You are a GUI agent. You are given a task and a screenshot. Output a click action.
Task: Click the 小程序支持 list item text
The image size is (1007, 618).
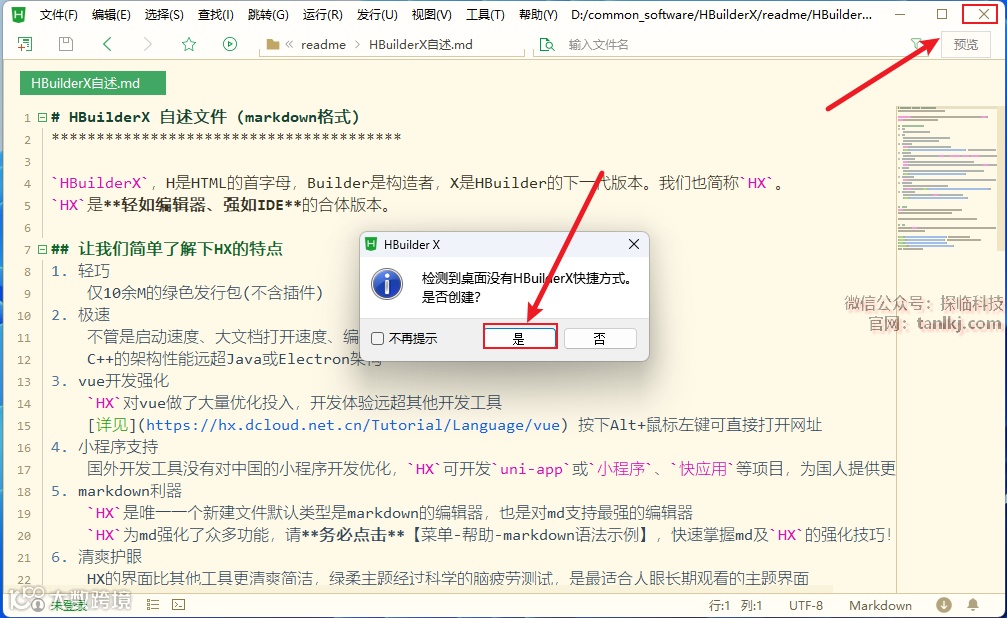[x=118, y=447]
